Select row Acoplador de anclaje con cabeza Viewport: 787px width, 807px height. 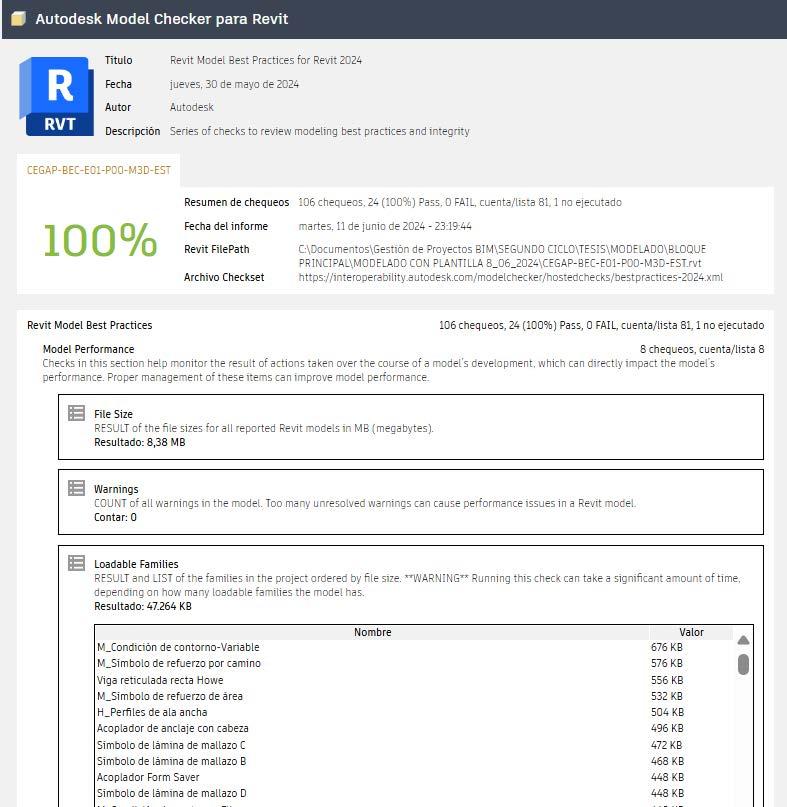pos(372,728)
